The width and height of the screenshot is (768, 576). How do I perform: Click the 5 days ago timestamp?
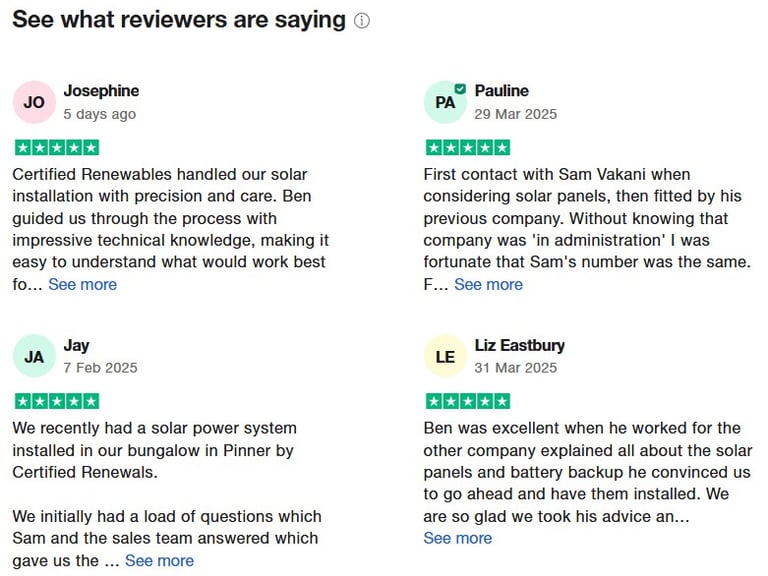99,114
